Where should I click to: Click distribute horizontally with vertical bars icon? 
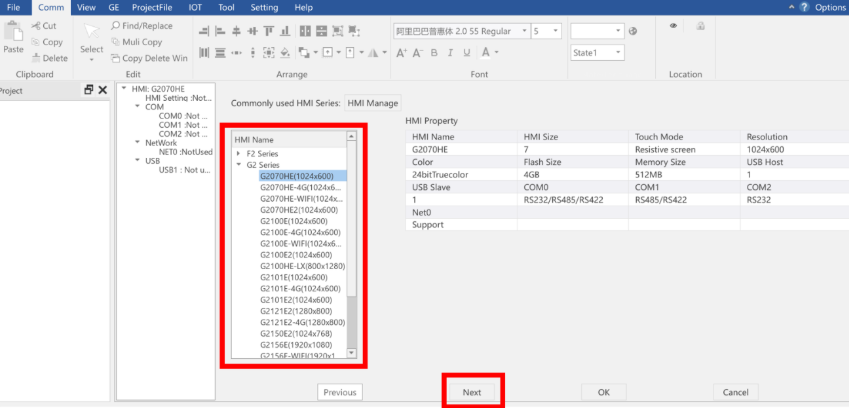coord(204,52)
